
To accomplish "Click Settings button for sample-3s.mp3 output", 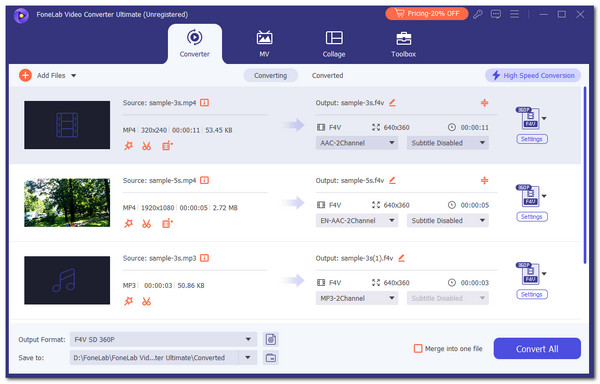I will tap(532, 295).
